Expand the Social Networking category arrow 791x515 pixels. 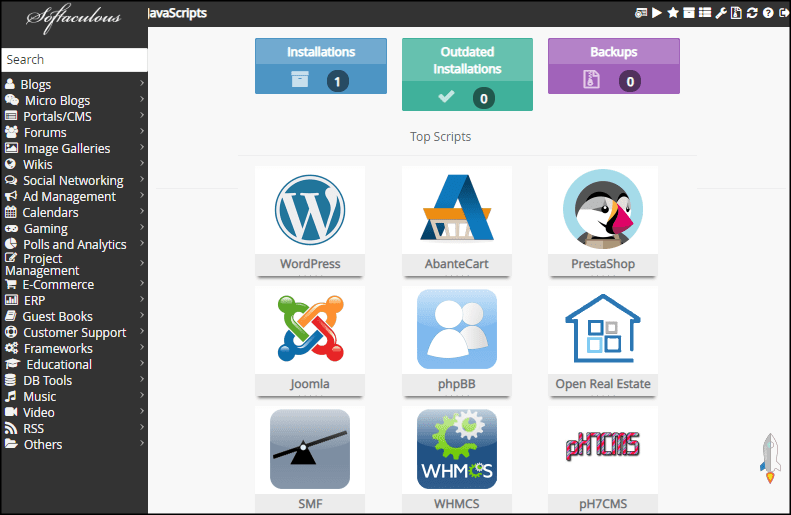tap(142, 179)
